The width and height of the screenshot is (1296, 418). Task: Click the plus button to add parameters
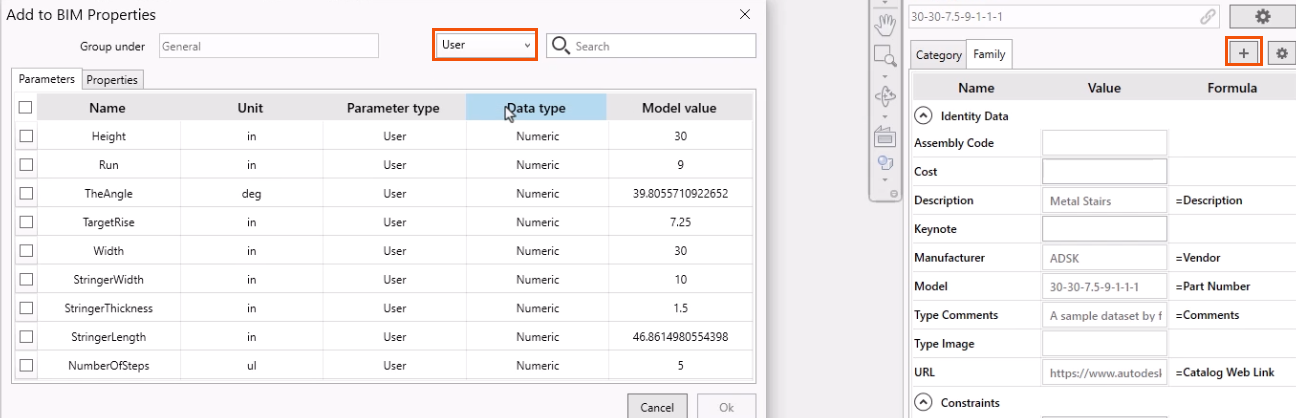(1243, 54)
